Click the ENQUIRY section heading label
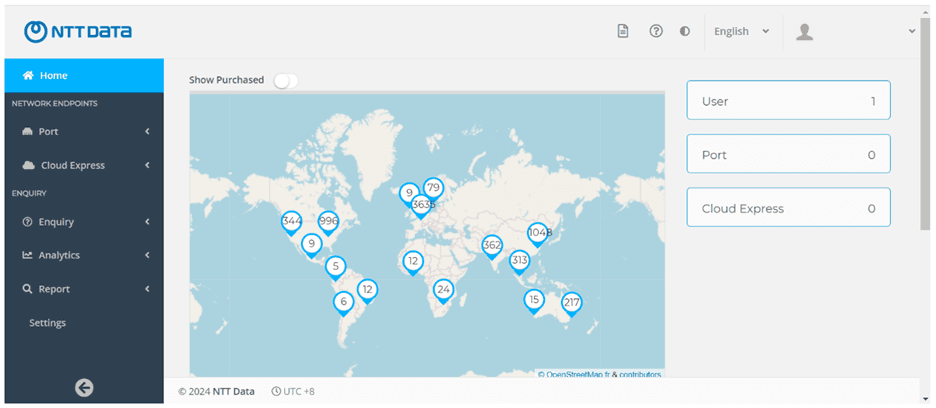936x408 pixels. click(29, 194)
